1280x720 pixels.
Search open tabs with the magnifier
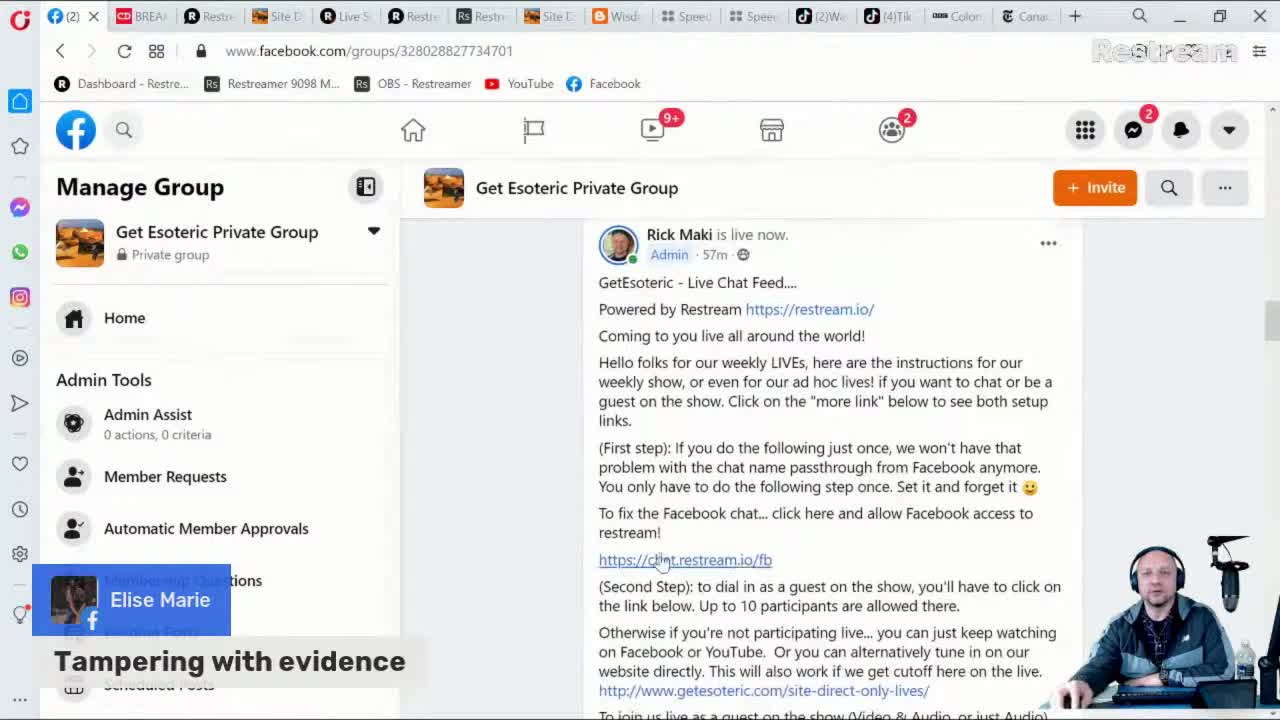click(1140, 16)
